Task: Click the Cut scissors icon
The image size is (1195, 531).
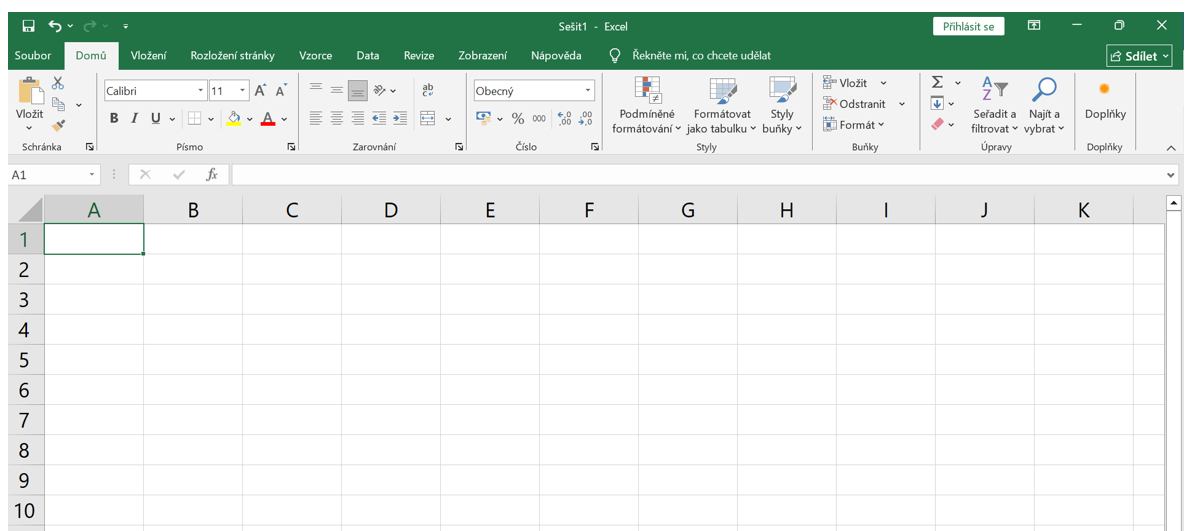Action: coord(58,84)
